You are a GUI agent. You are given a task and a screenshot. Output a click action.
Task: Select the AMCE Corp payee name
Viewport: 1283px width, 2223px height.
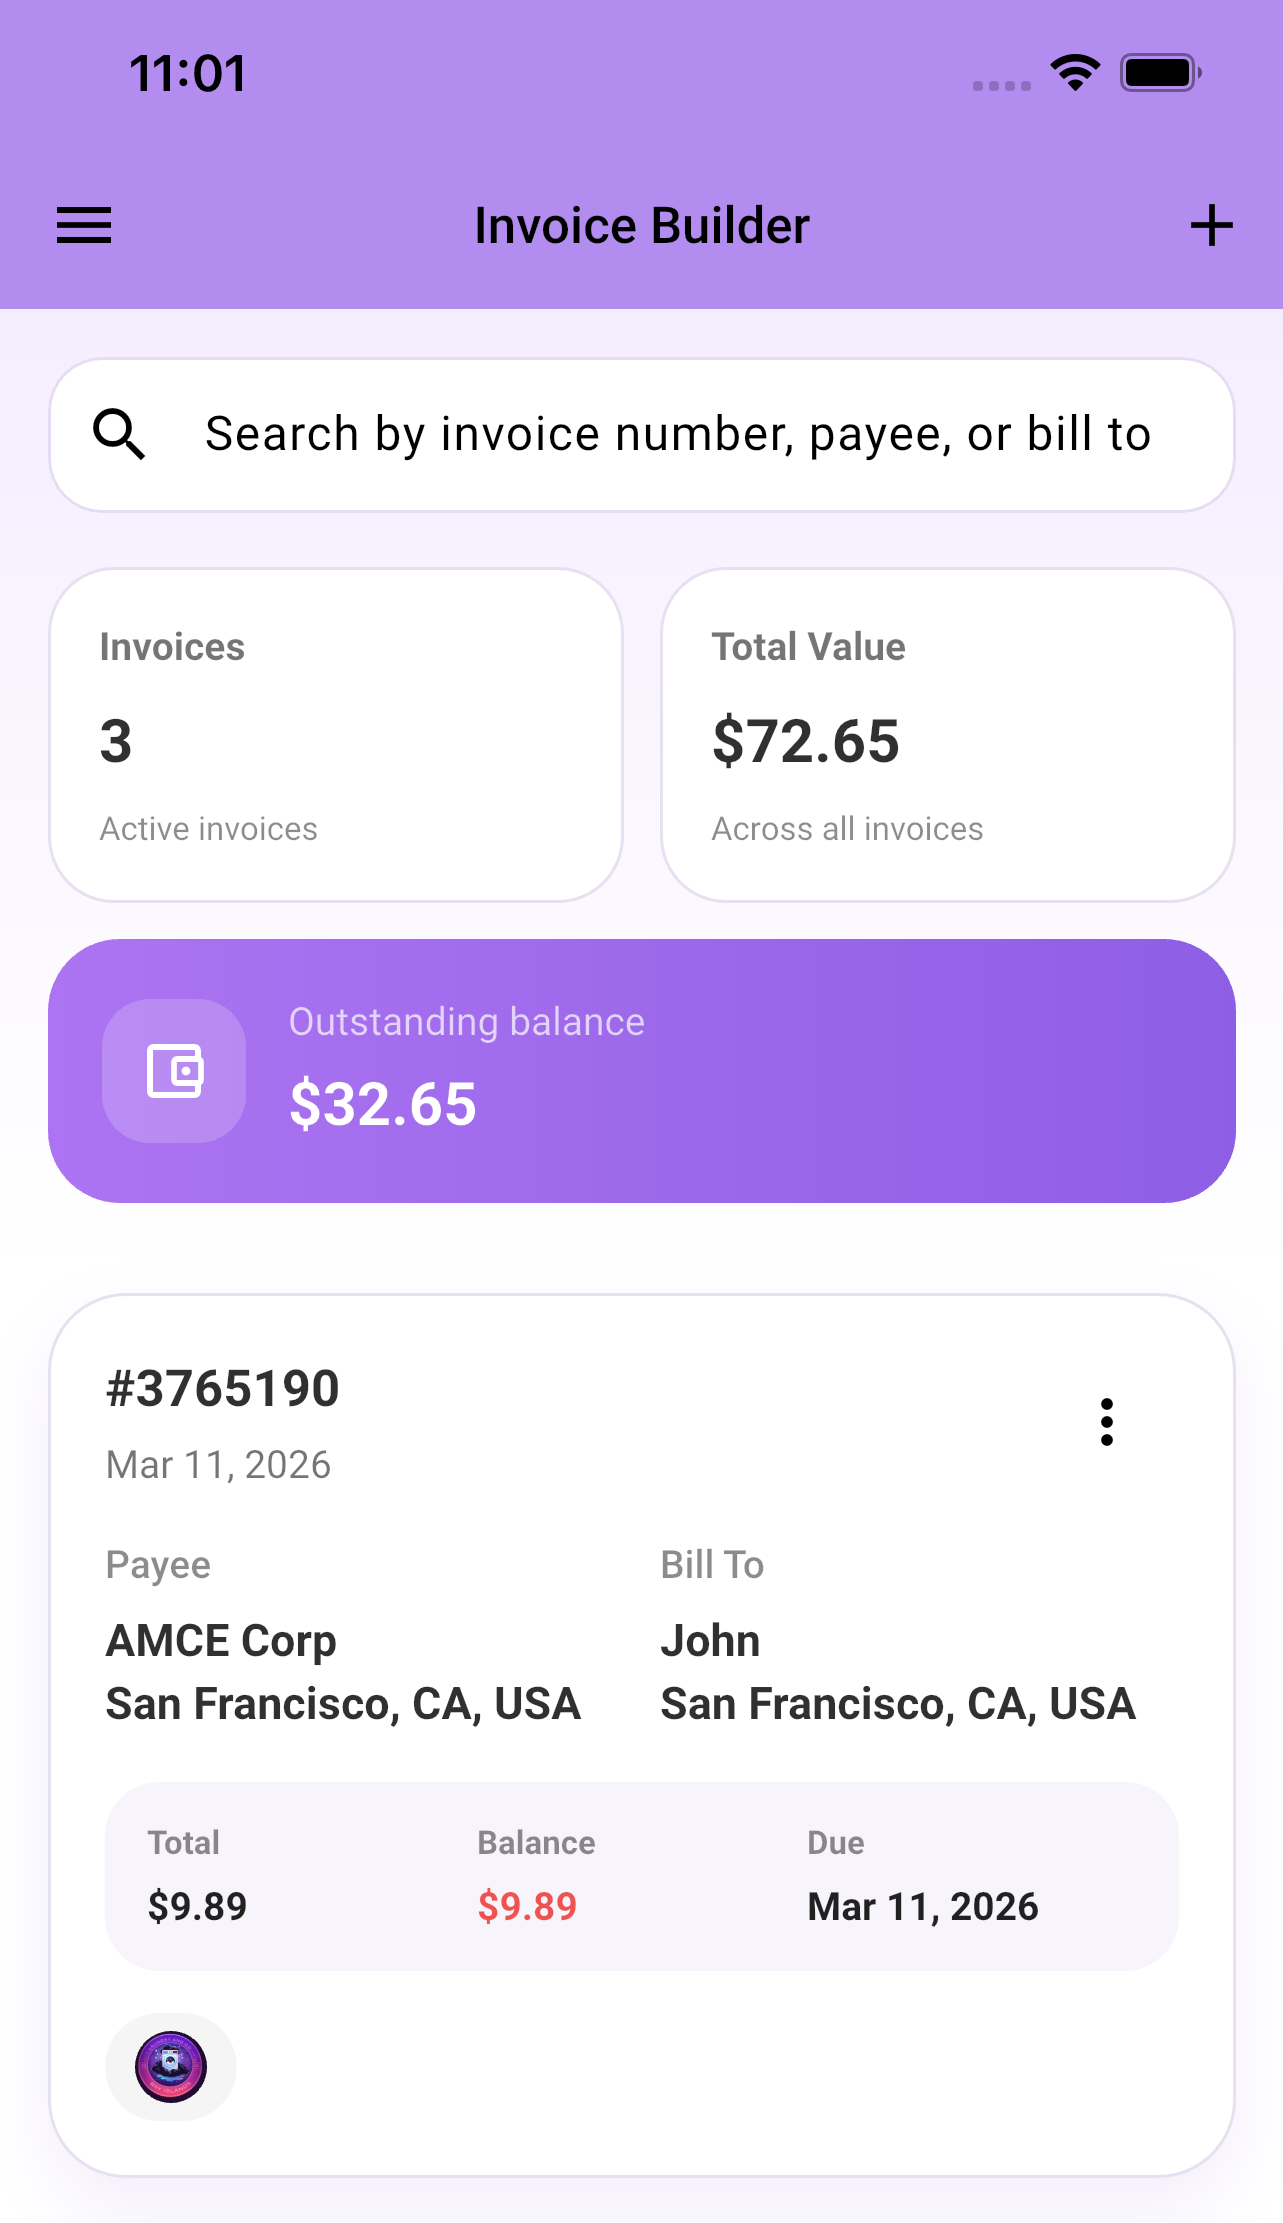tap(221, 1641)
